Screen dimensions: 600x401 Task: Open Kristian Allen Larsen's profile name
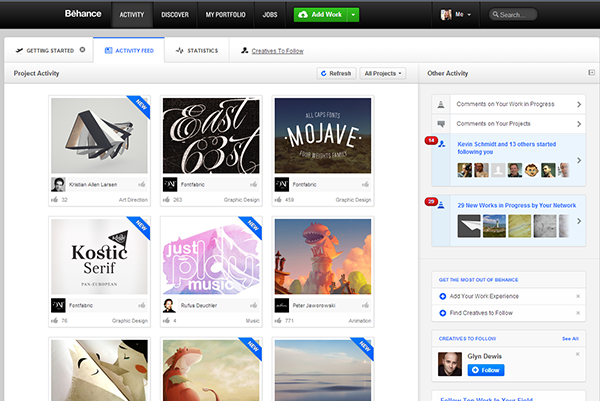pyautogui.click(x=93, y=184)
